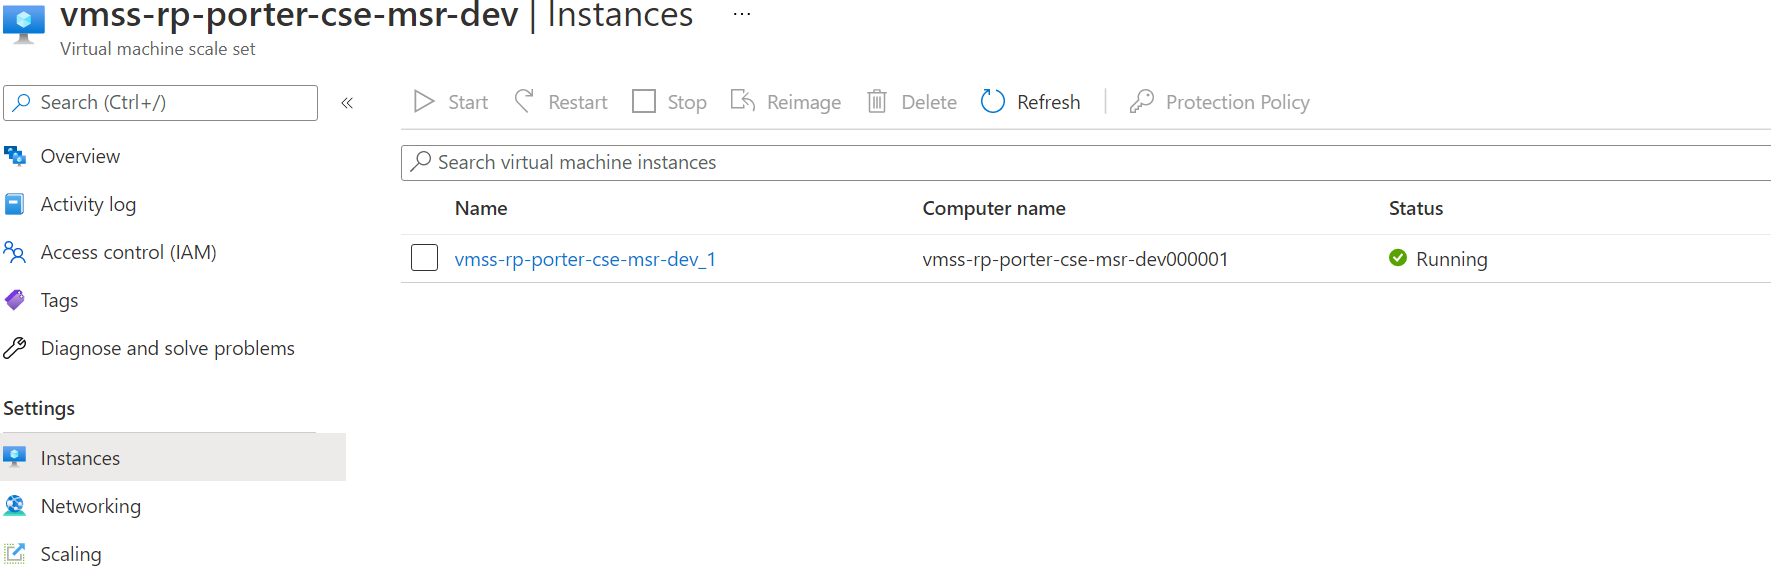Click the Diagnose wrench icon
The width and height of the screenshot is (1775, 580).
pos(15,348)
